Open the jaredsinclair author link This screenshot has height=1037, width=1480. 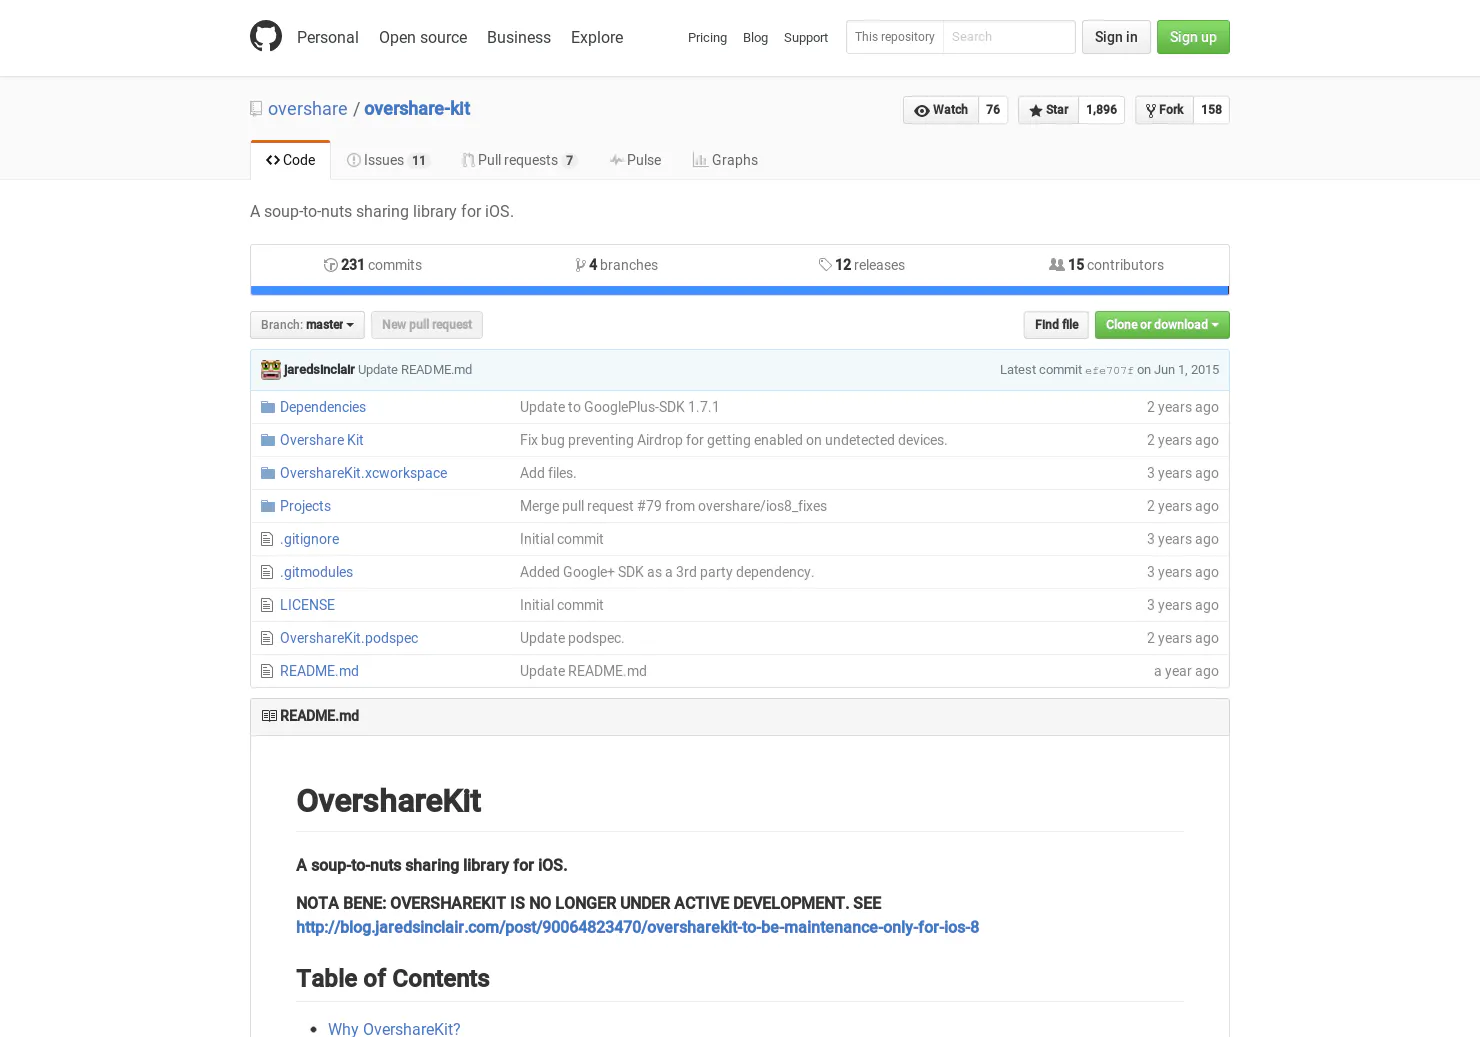pyautogui.click(x=319, y=370)
